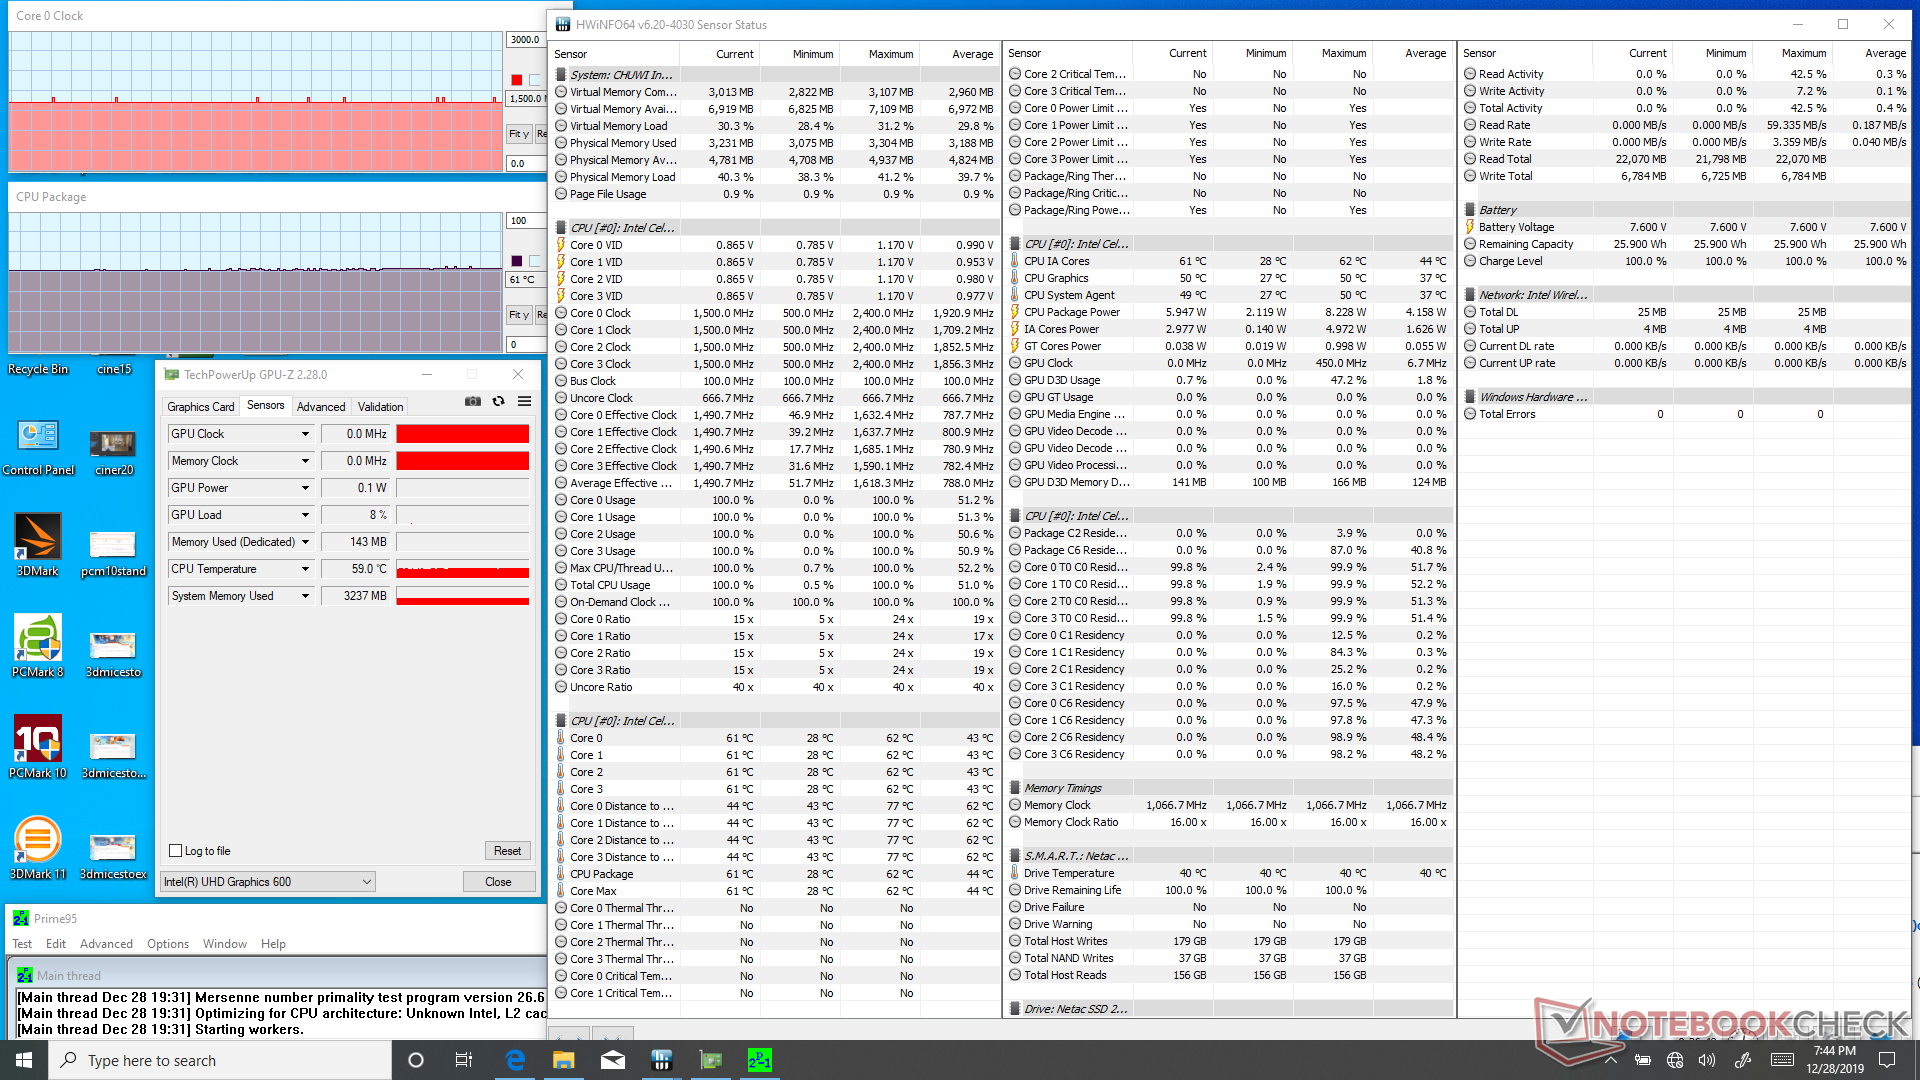Open Prime95 Edit menu
Viewport: 1920px width, 1080px height.
coord(56,944)
